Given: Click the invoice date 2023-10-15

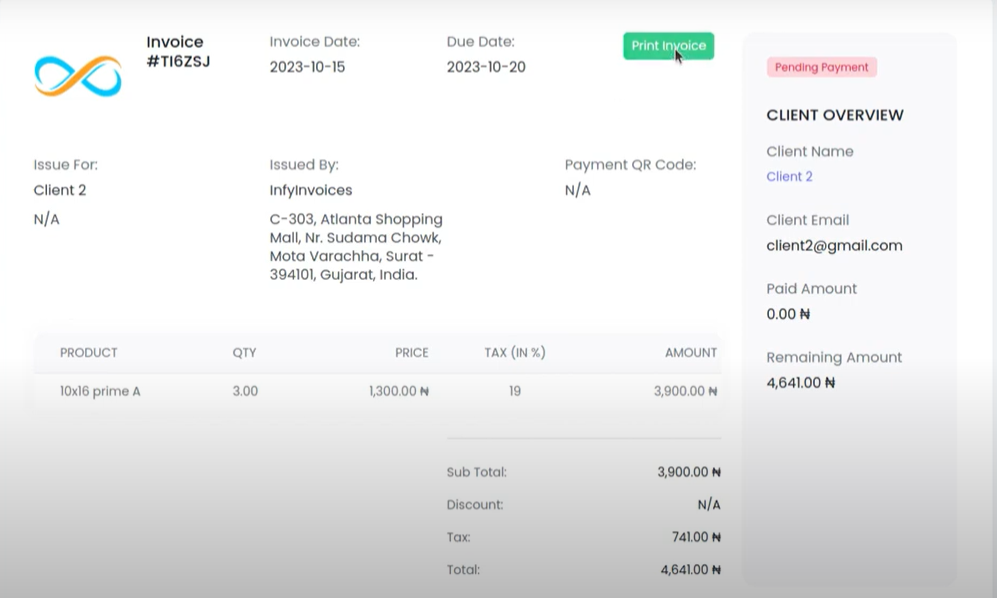Looking at the screenshot, I should tap(307, 67).
